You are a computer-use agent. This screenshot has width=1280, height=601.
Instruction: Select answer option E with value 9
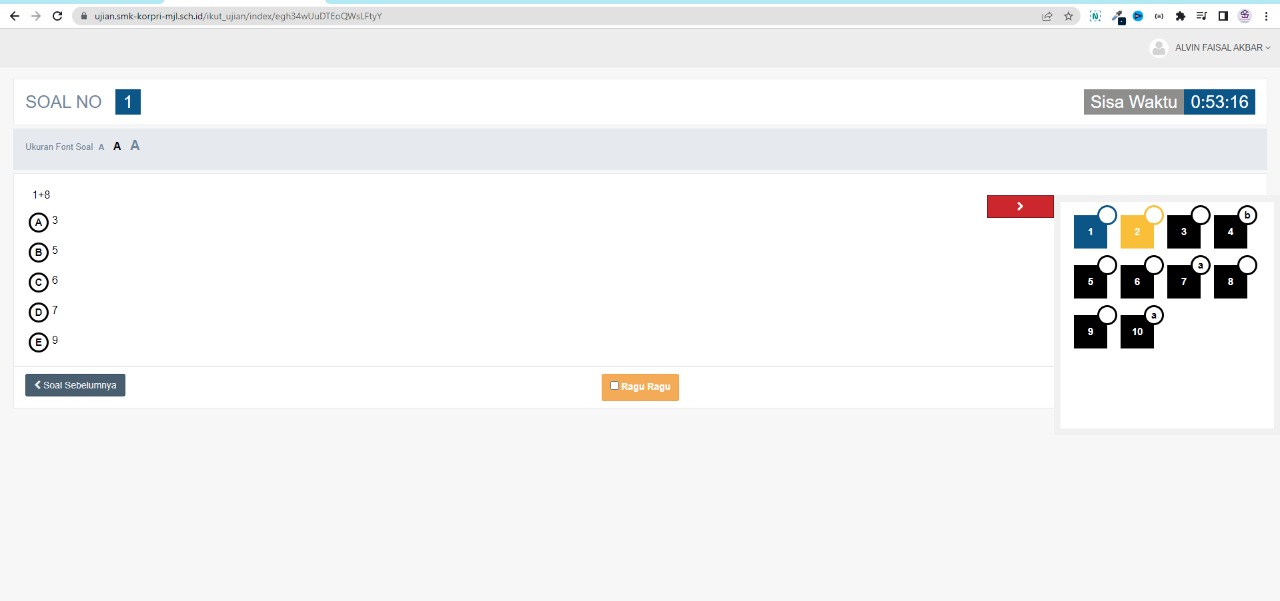coord(39,343)
